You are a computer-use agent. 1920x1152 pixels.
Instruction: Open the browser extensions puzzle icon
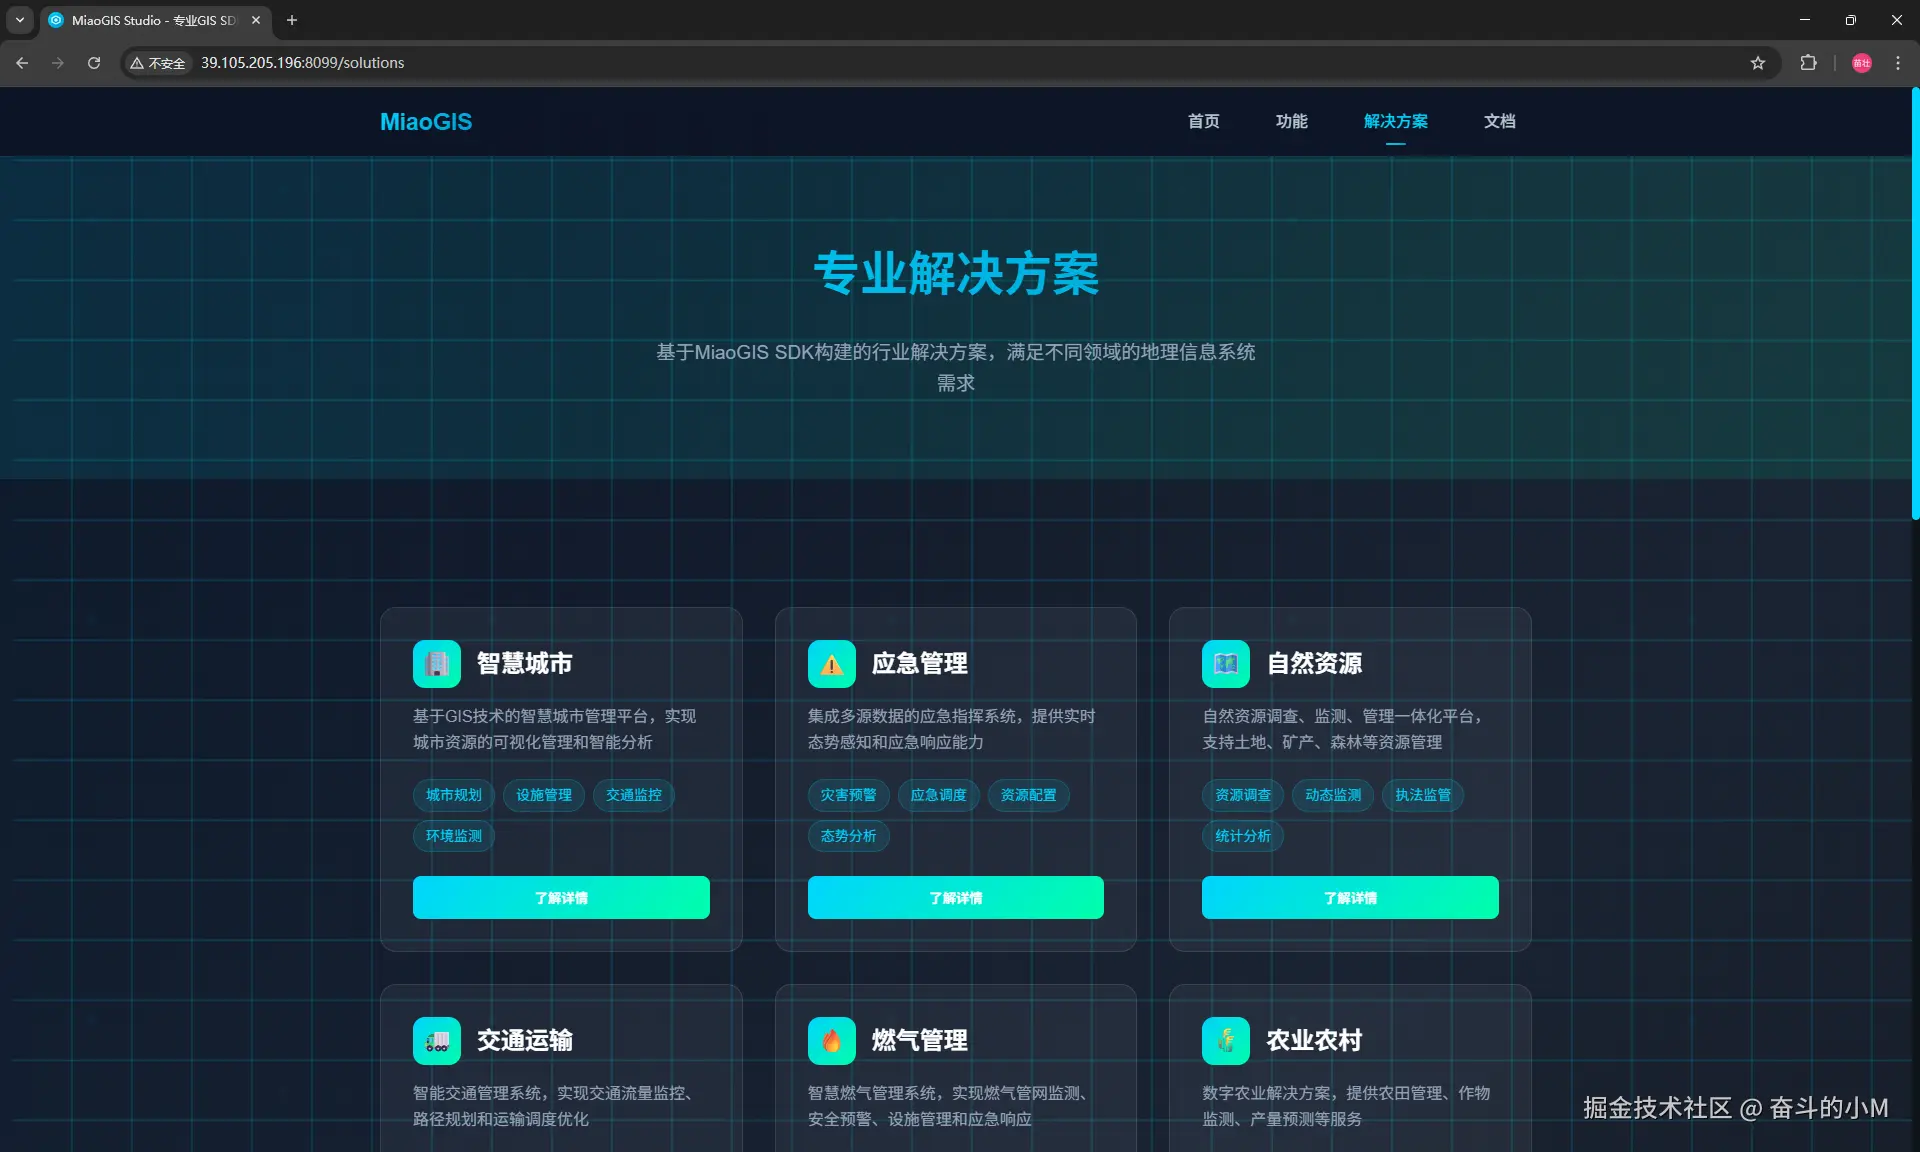point(1808,63)
